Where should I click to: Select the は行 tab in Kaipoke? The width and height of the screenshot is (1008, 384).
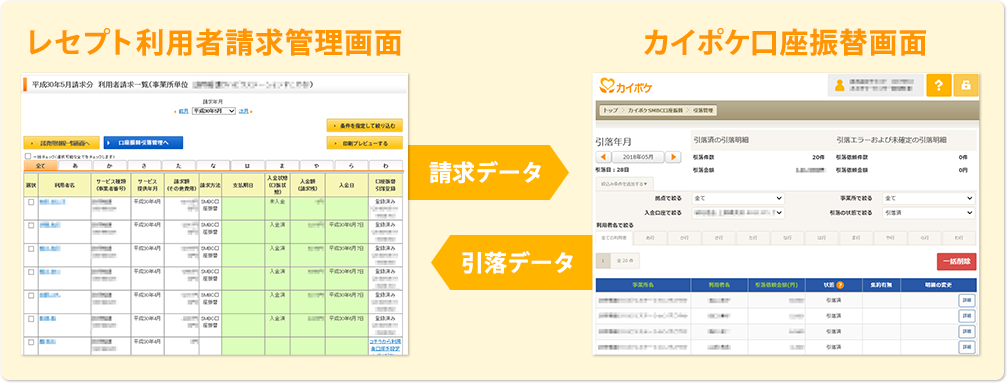pos(821,238)
